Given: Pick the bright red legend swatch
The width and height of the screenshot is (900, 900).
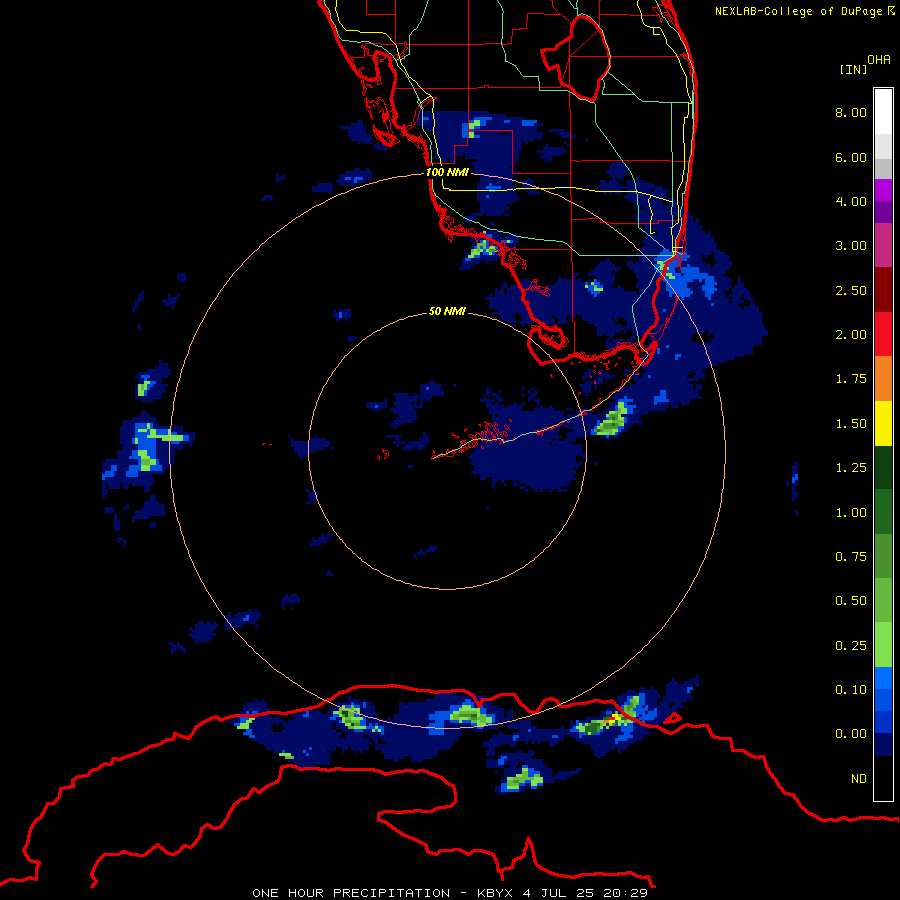Looking at the screenshot, I should pos(883,334).
